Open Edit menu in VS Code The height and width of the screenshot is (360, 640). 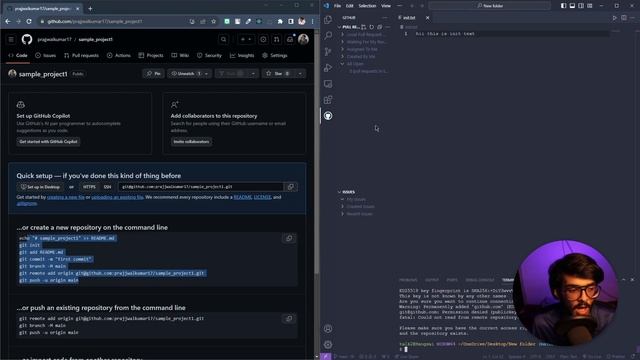click(x=349, y=6)
